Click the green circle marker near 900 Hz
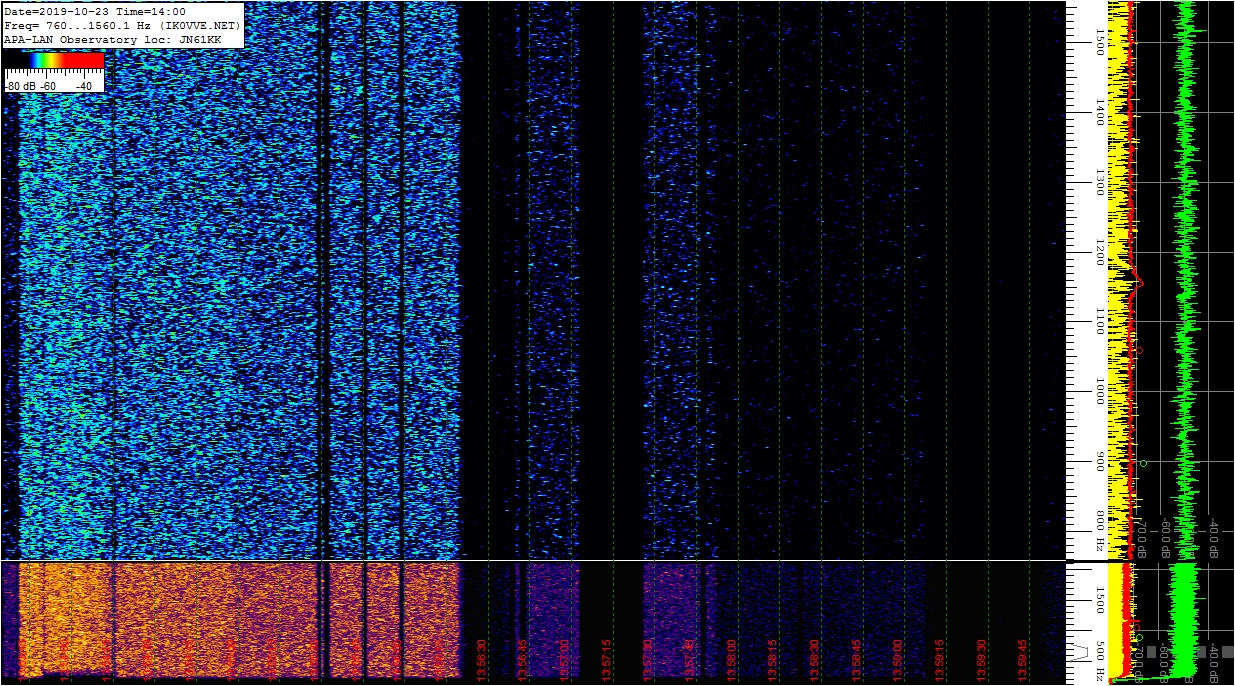Screen dimensions: 1235x686 point(1143,463)
